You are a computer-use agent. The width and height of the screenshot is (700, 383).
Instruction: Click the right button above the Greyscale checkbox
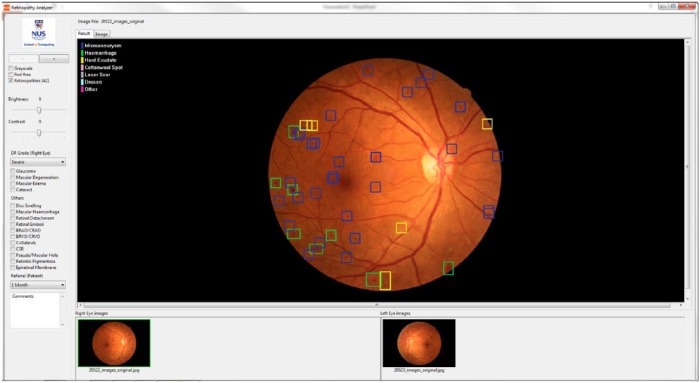pos(54,58)
